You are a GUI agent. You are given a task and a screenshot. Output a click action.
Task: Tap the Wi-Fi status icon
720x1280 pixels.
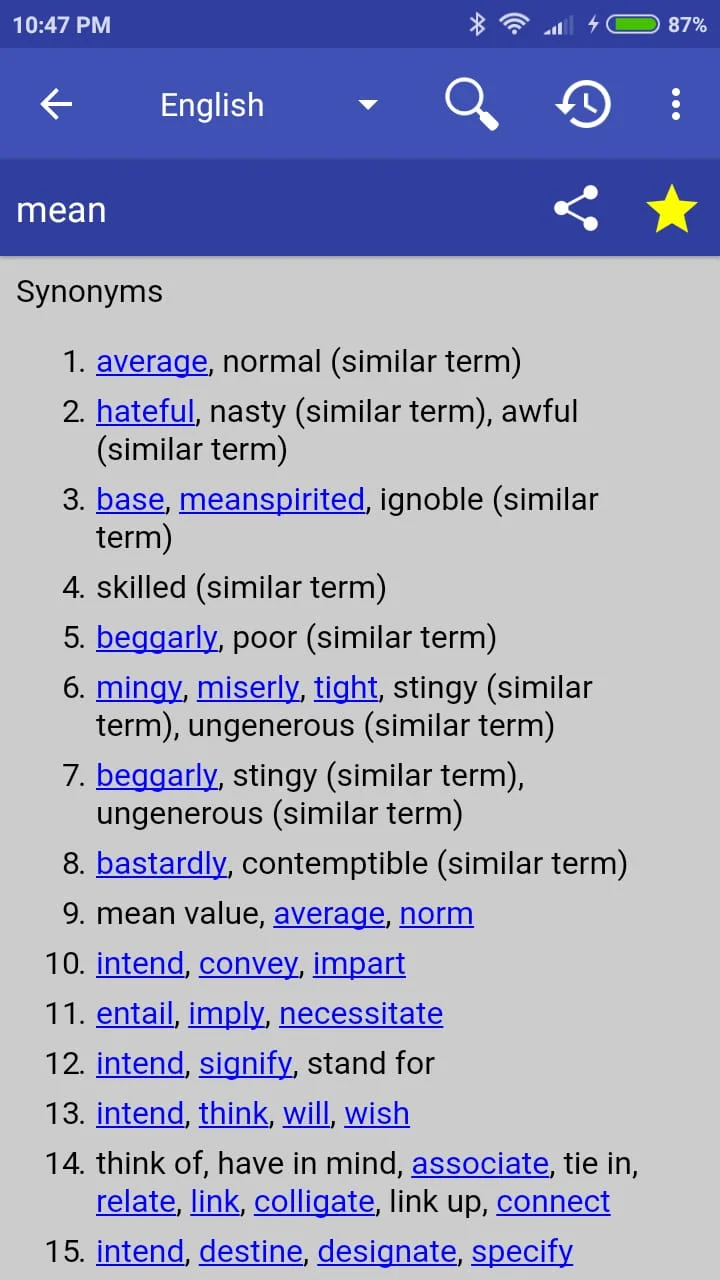coord(514,25)
